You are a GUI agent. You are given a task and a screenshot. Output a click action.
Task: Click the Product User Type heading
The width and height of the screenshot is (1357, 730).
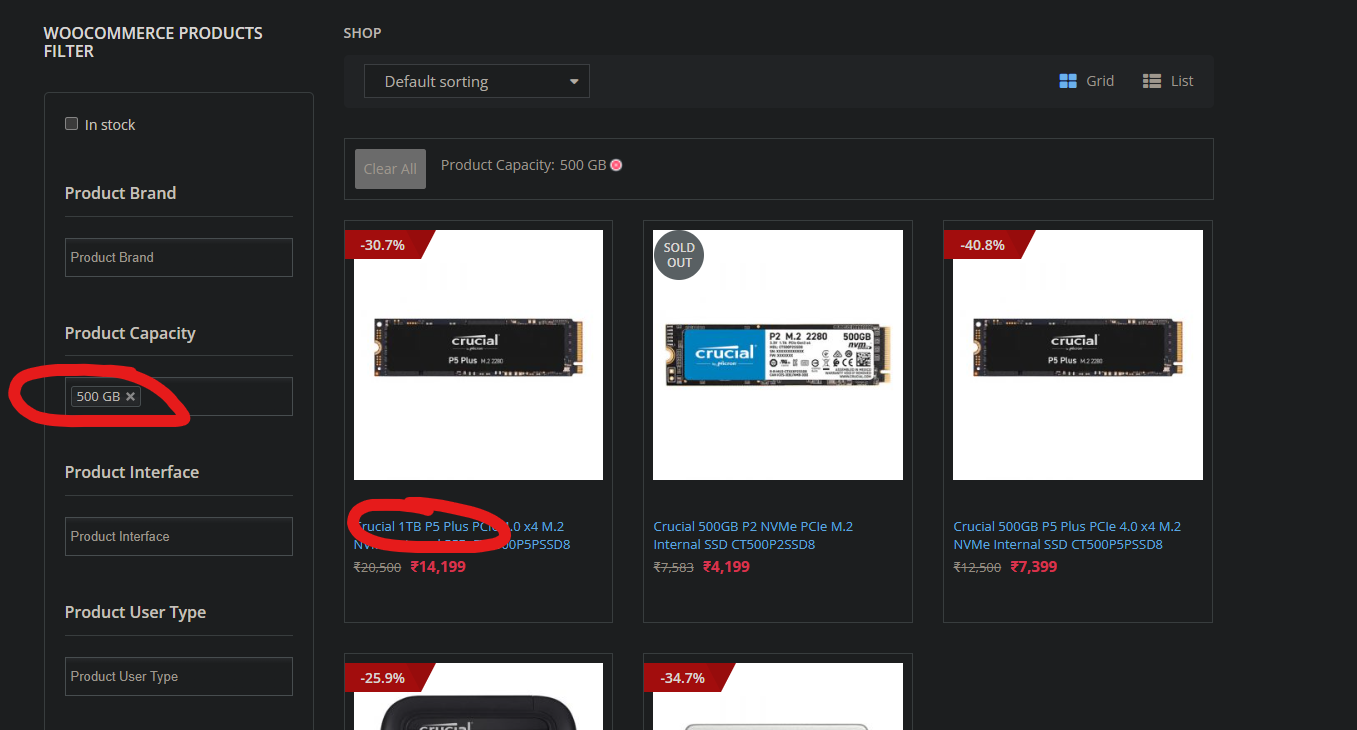(x=135, y=612)
